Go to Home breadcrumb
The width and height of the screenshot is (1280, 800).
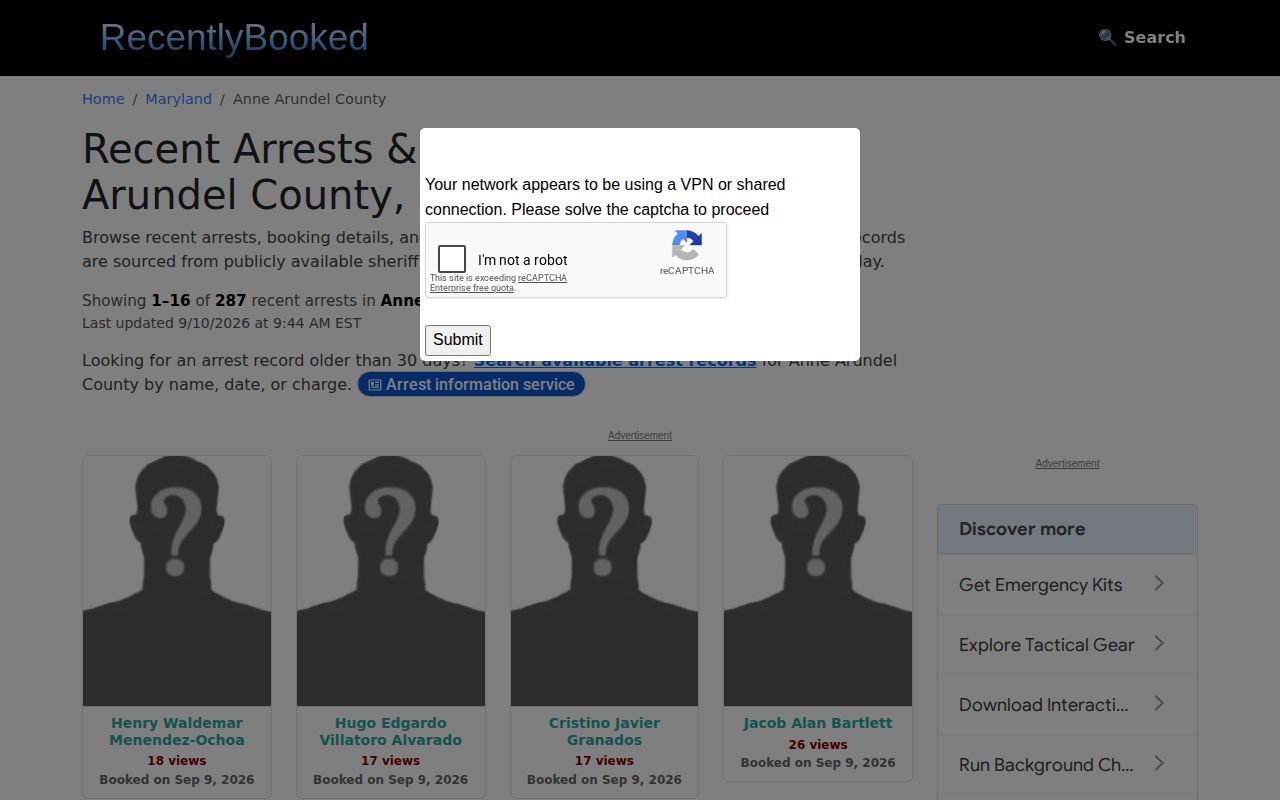pyautogui.click(x=103, y=99)
